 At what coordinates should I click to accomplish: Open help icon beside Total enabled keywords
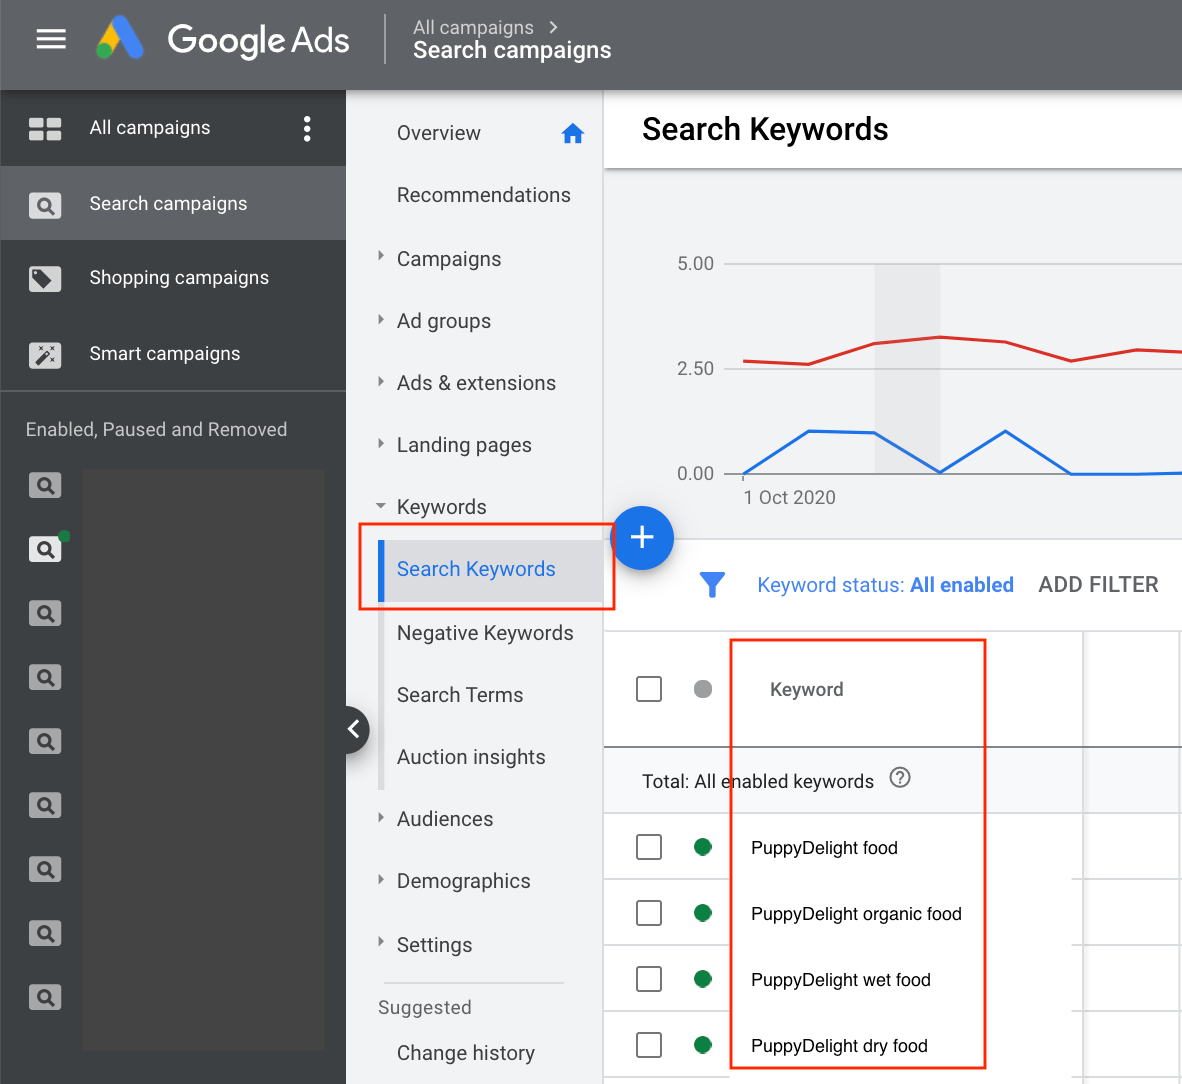[x=900, y=777]
